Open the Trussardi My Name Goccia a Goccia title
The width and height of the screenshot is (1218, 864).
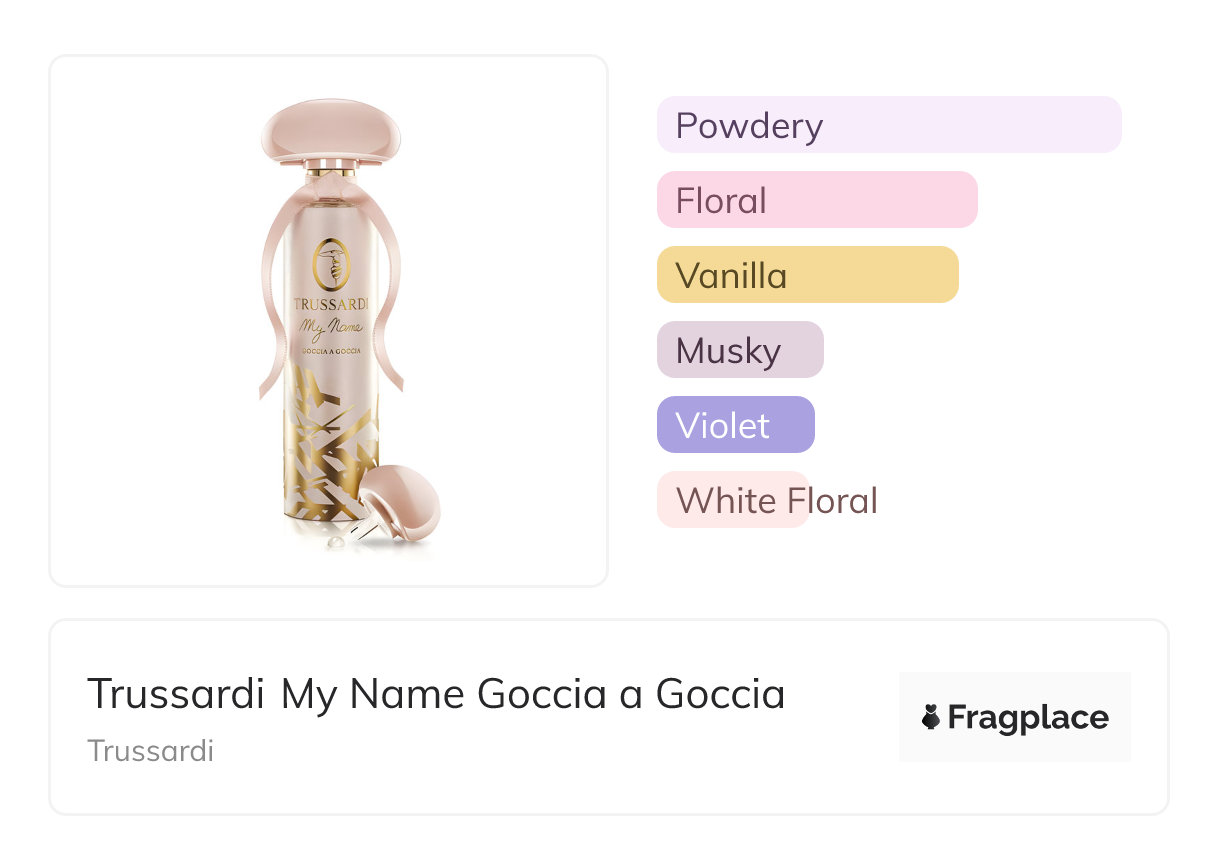[x=436, y=694]
